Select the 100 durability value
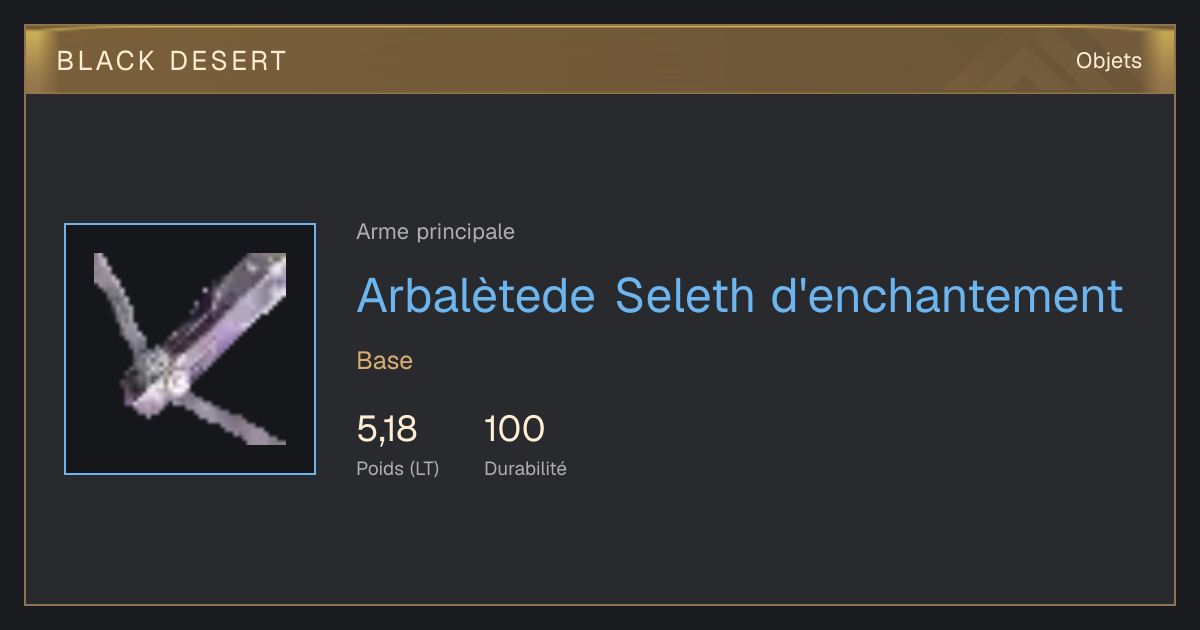Screen dimensions: 1200x630 (515, 429)
